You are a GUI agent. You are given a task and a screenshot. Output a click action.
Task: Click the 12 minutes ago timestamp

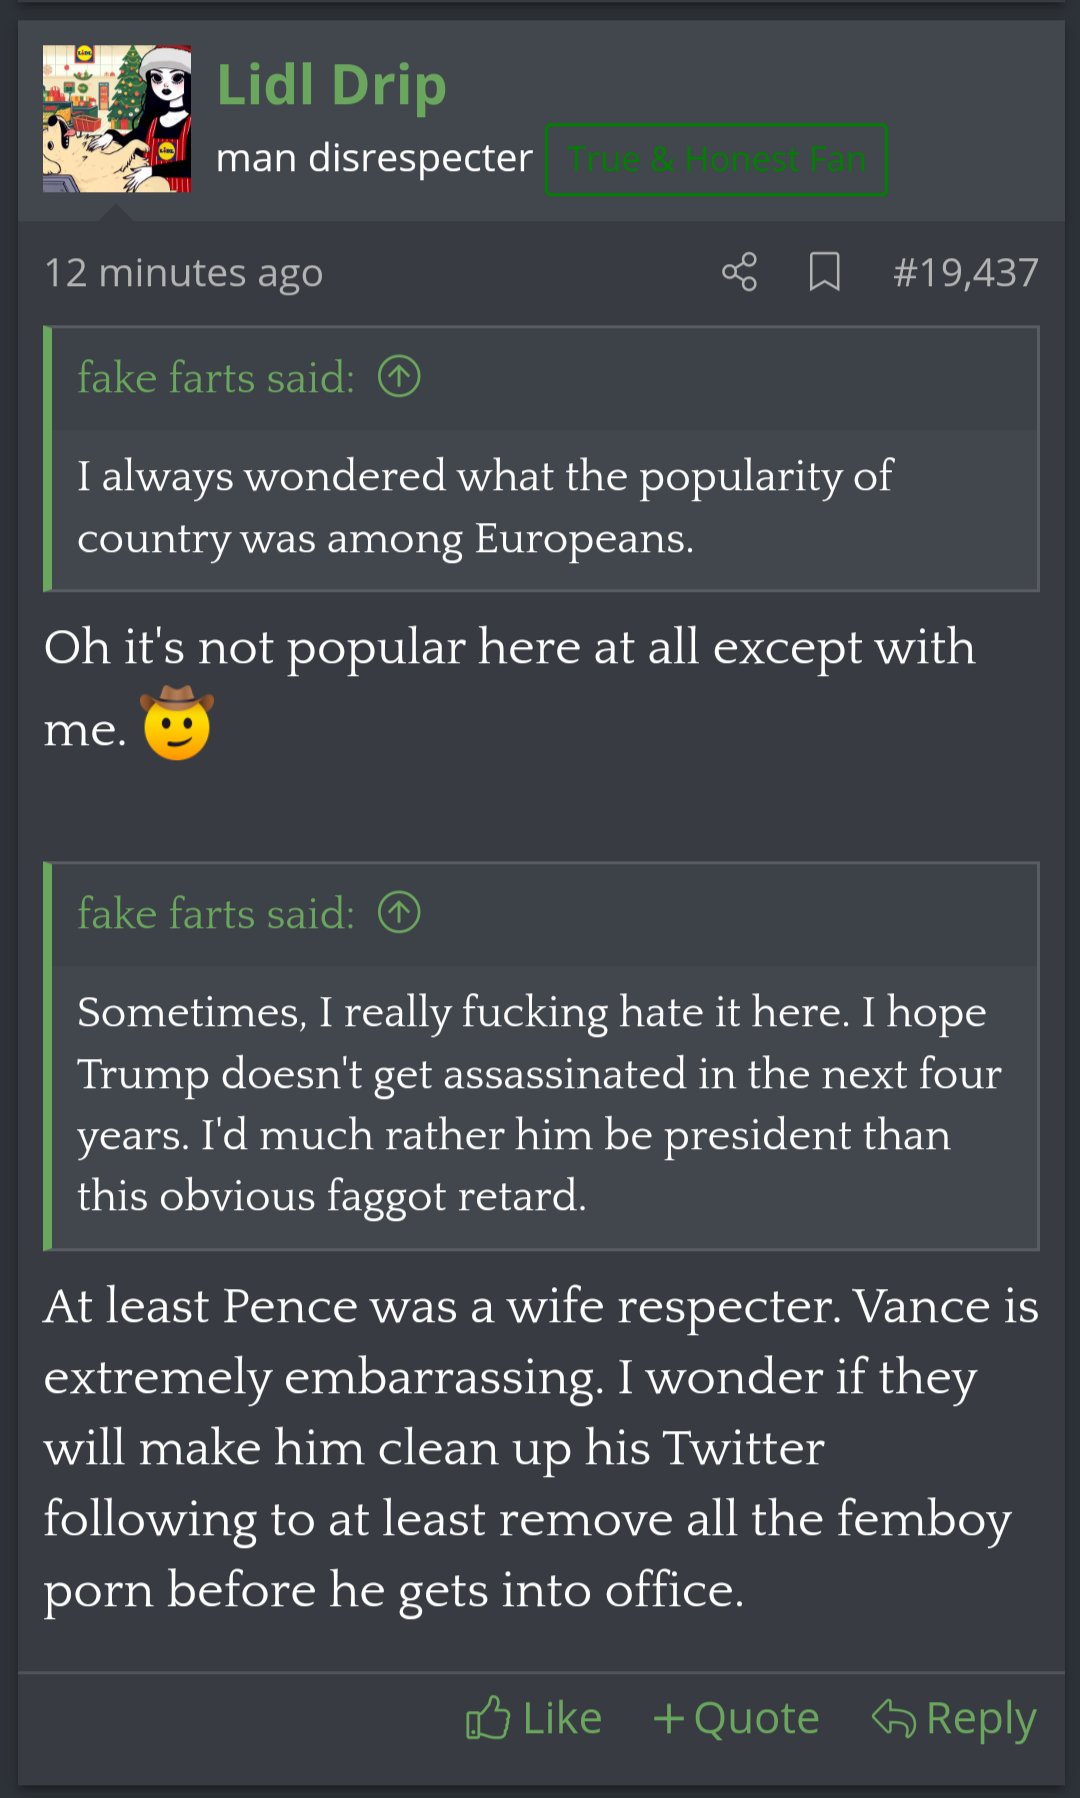(x=184, y=272)
